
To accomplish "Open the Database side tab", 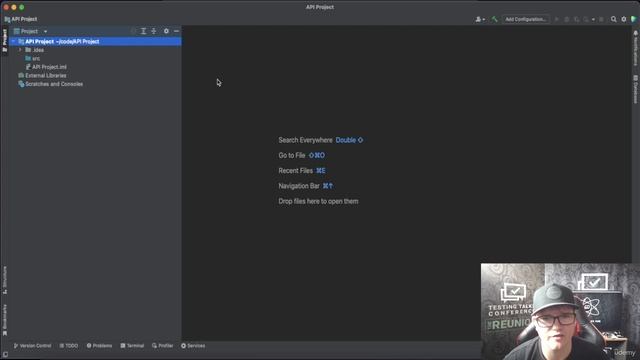I will click(636, 89).
